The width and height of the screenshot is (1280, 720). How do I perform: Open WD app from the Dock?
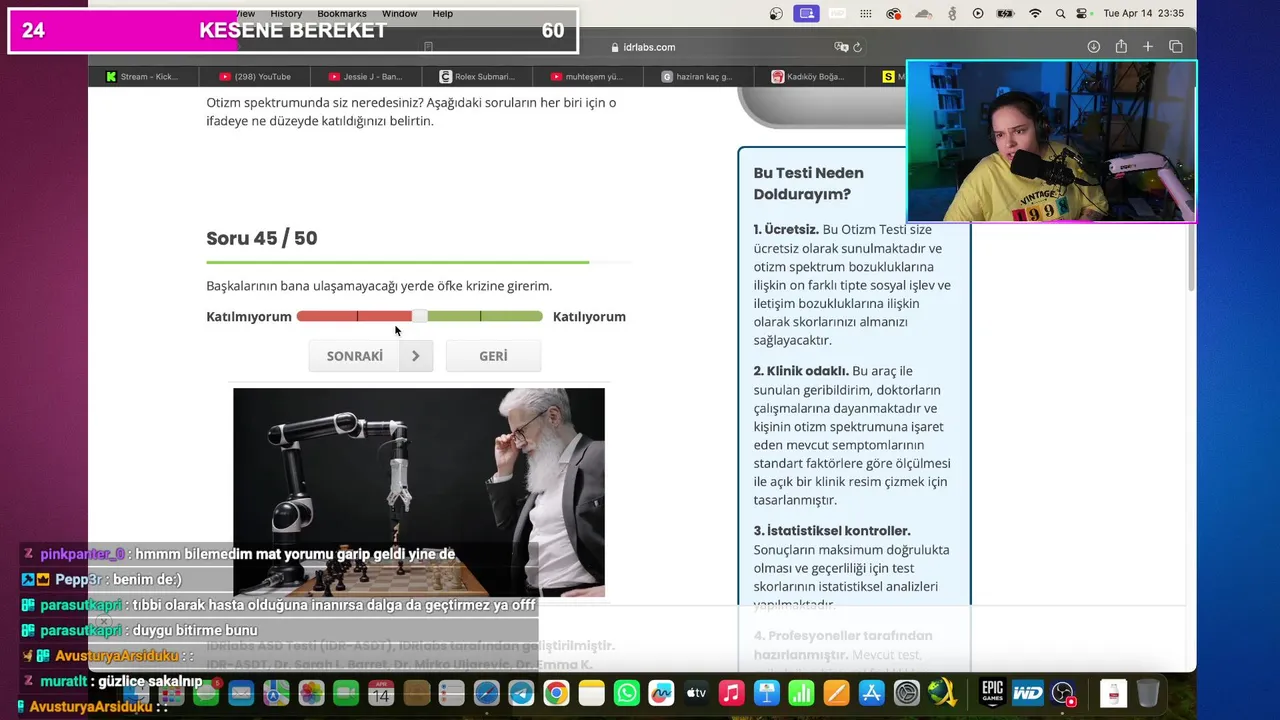point(1028,693)
